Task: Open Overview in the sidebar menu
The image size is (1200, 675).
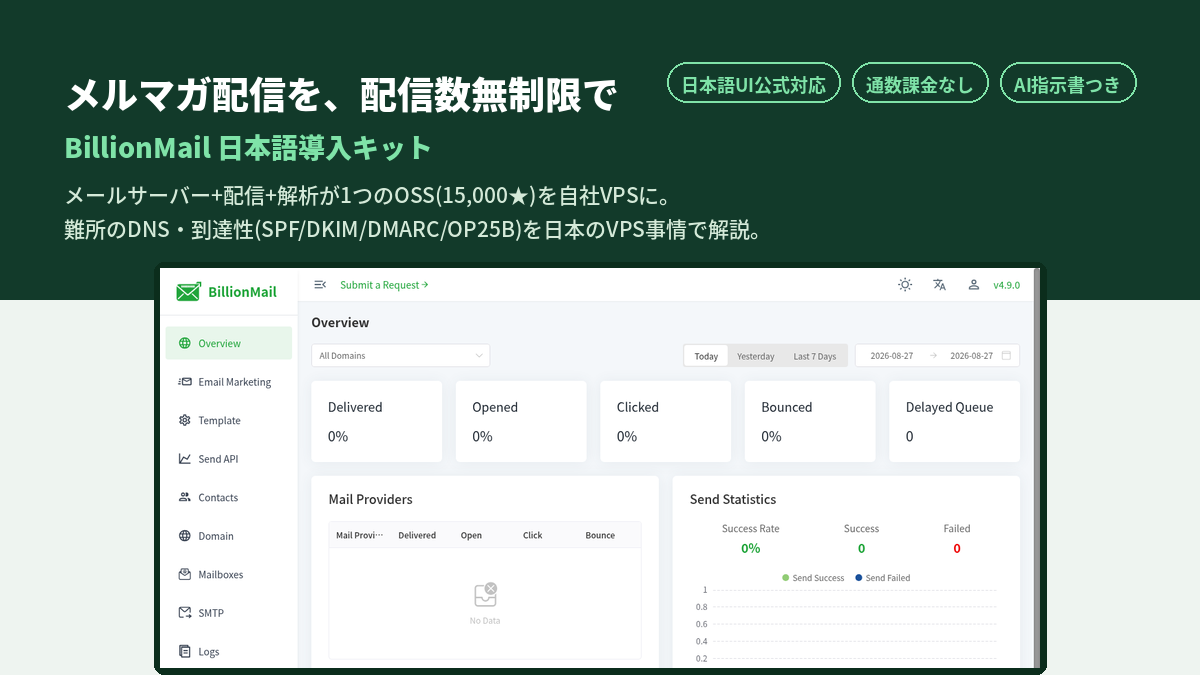Action: point(229,343)
